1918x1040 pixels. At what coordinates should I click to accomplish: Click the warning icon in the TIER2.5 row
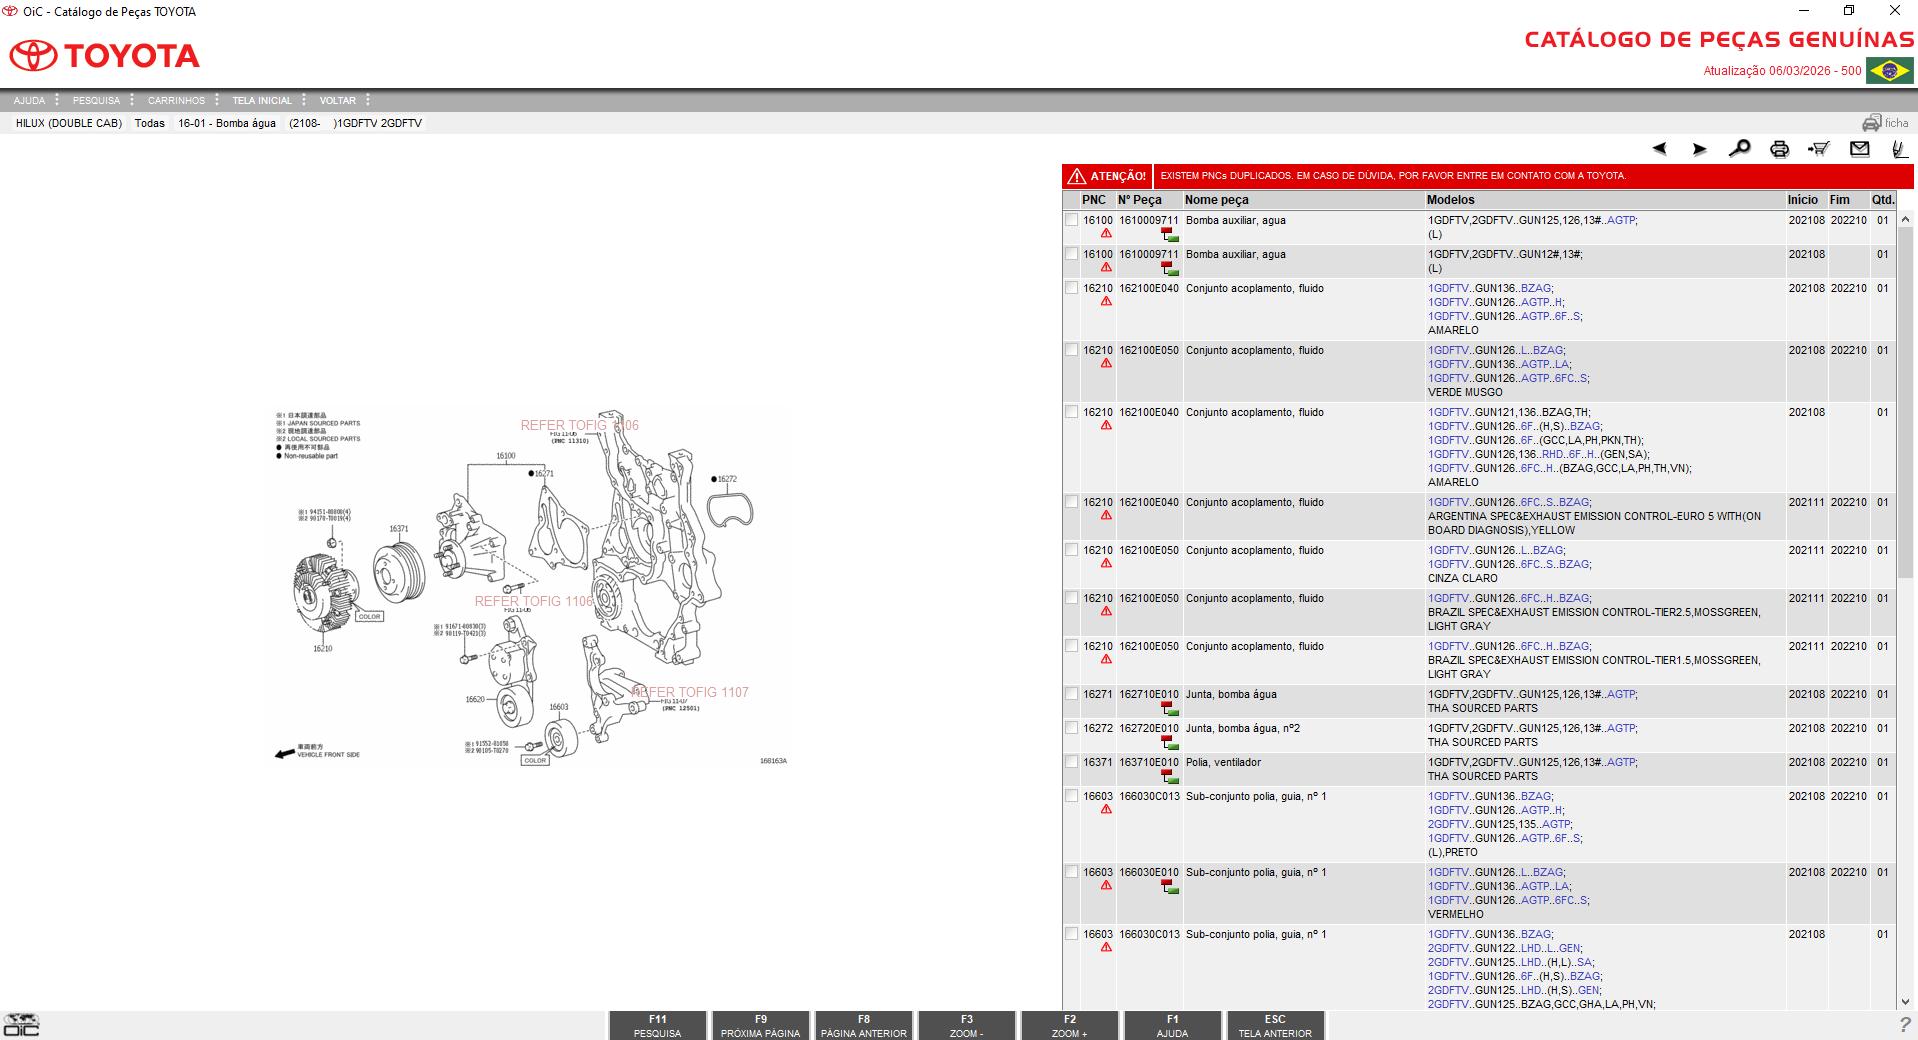coord(1106,611)
